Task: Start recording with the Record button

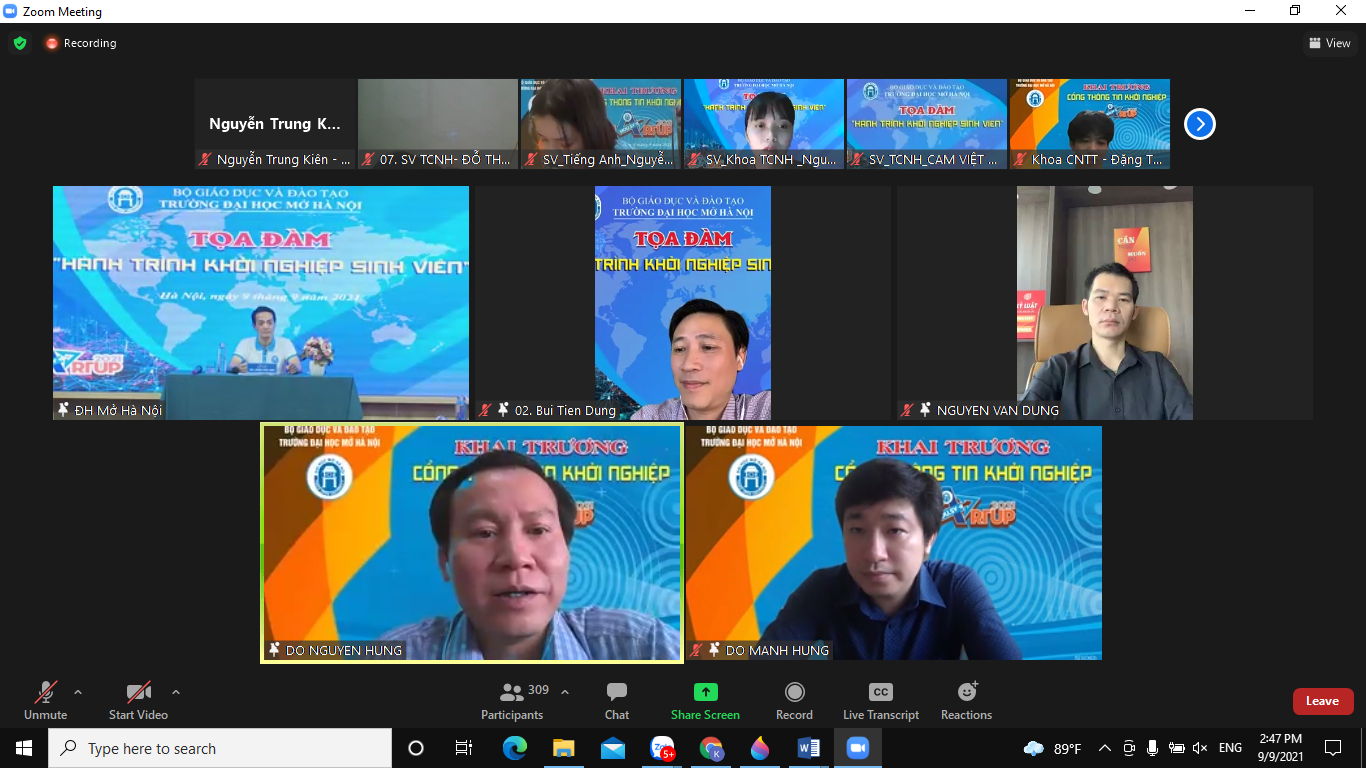Action: tap(794, 700)
